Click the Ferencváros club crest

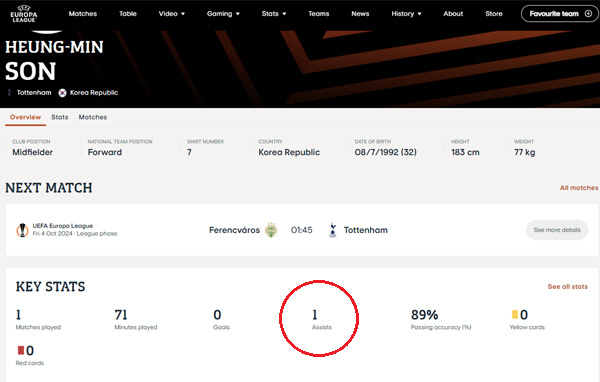point(271,230)
